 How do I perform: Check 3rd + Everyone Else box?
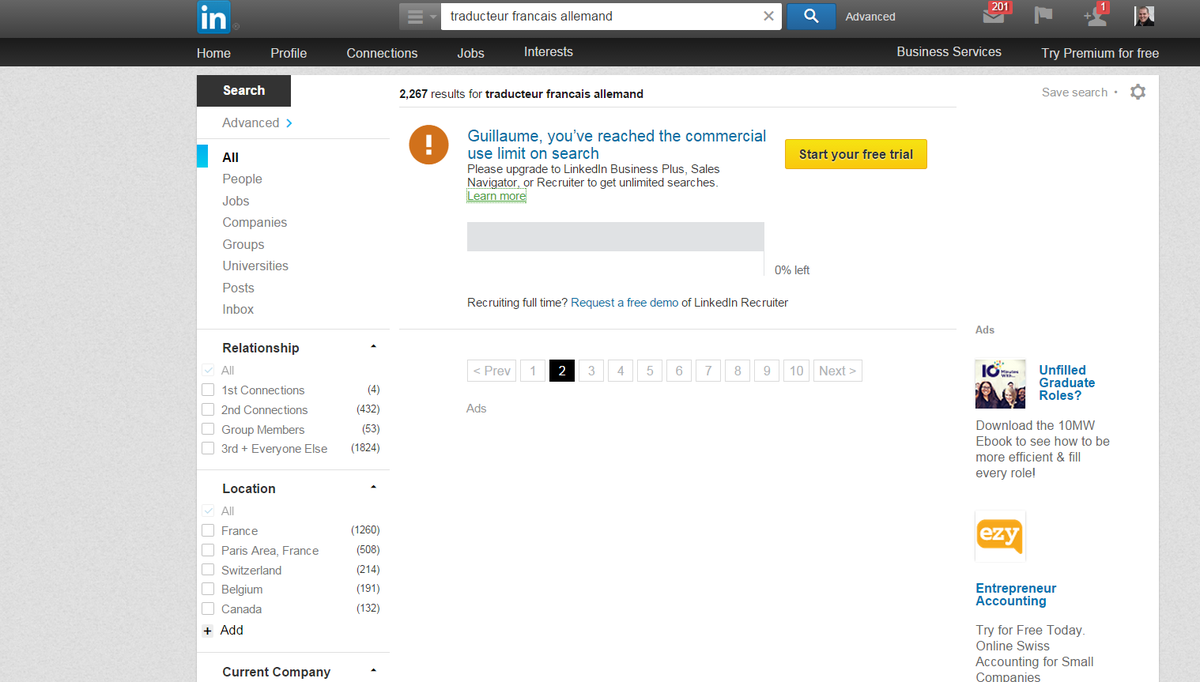[208, 449]
